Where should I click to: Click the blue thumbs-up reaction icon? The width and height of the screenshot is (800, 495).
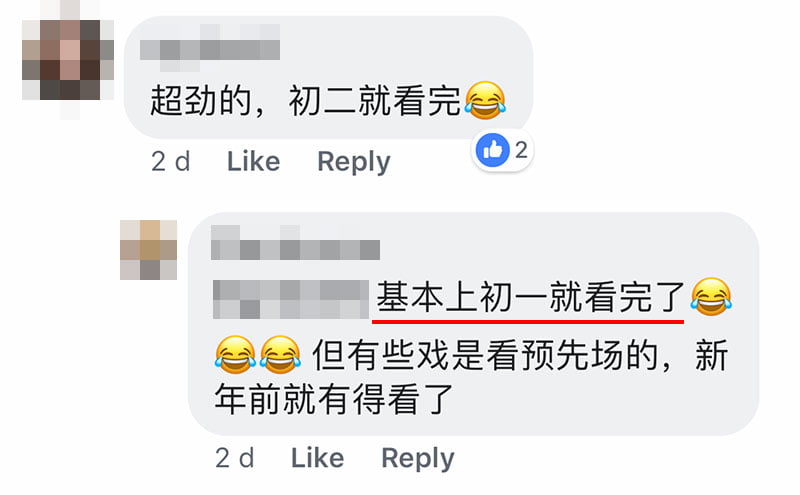[x=492, y=150]
